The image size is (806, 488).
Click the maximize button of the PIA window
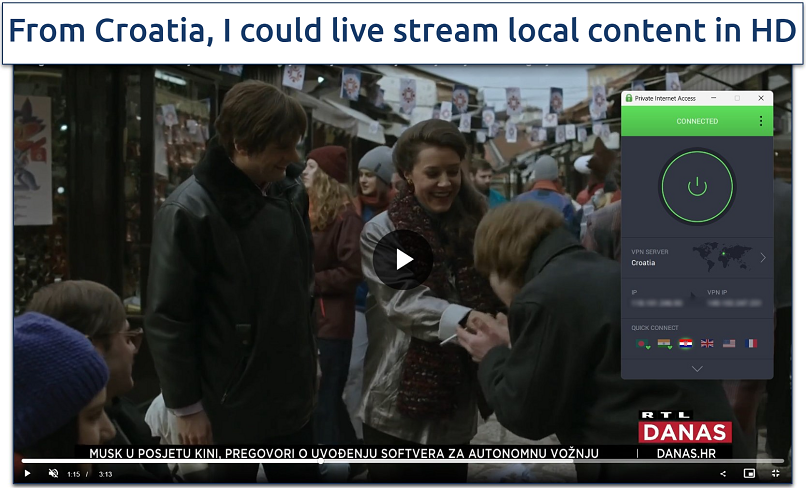coord(737,98)
